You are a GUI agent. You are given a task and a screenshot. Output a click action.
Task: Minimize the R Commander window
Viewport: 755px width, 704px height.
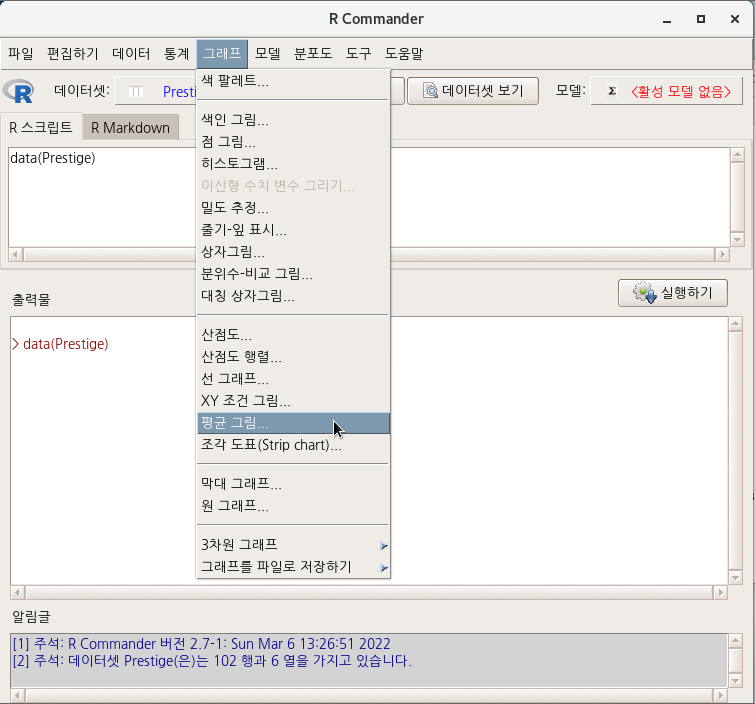[x=667, y=20]
